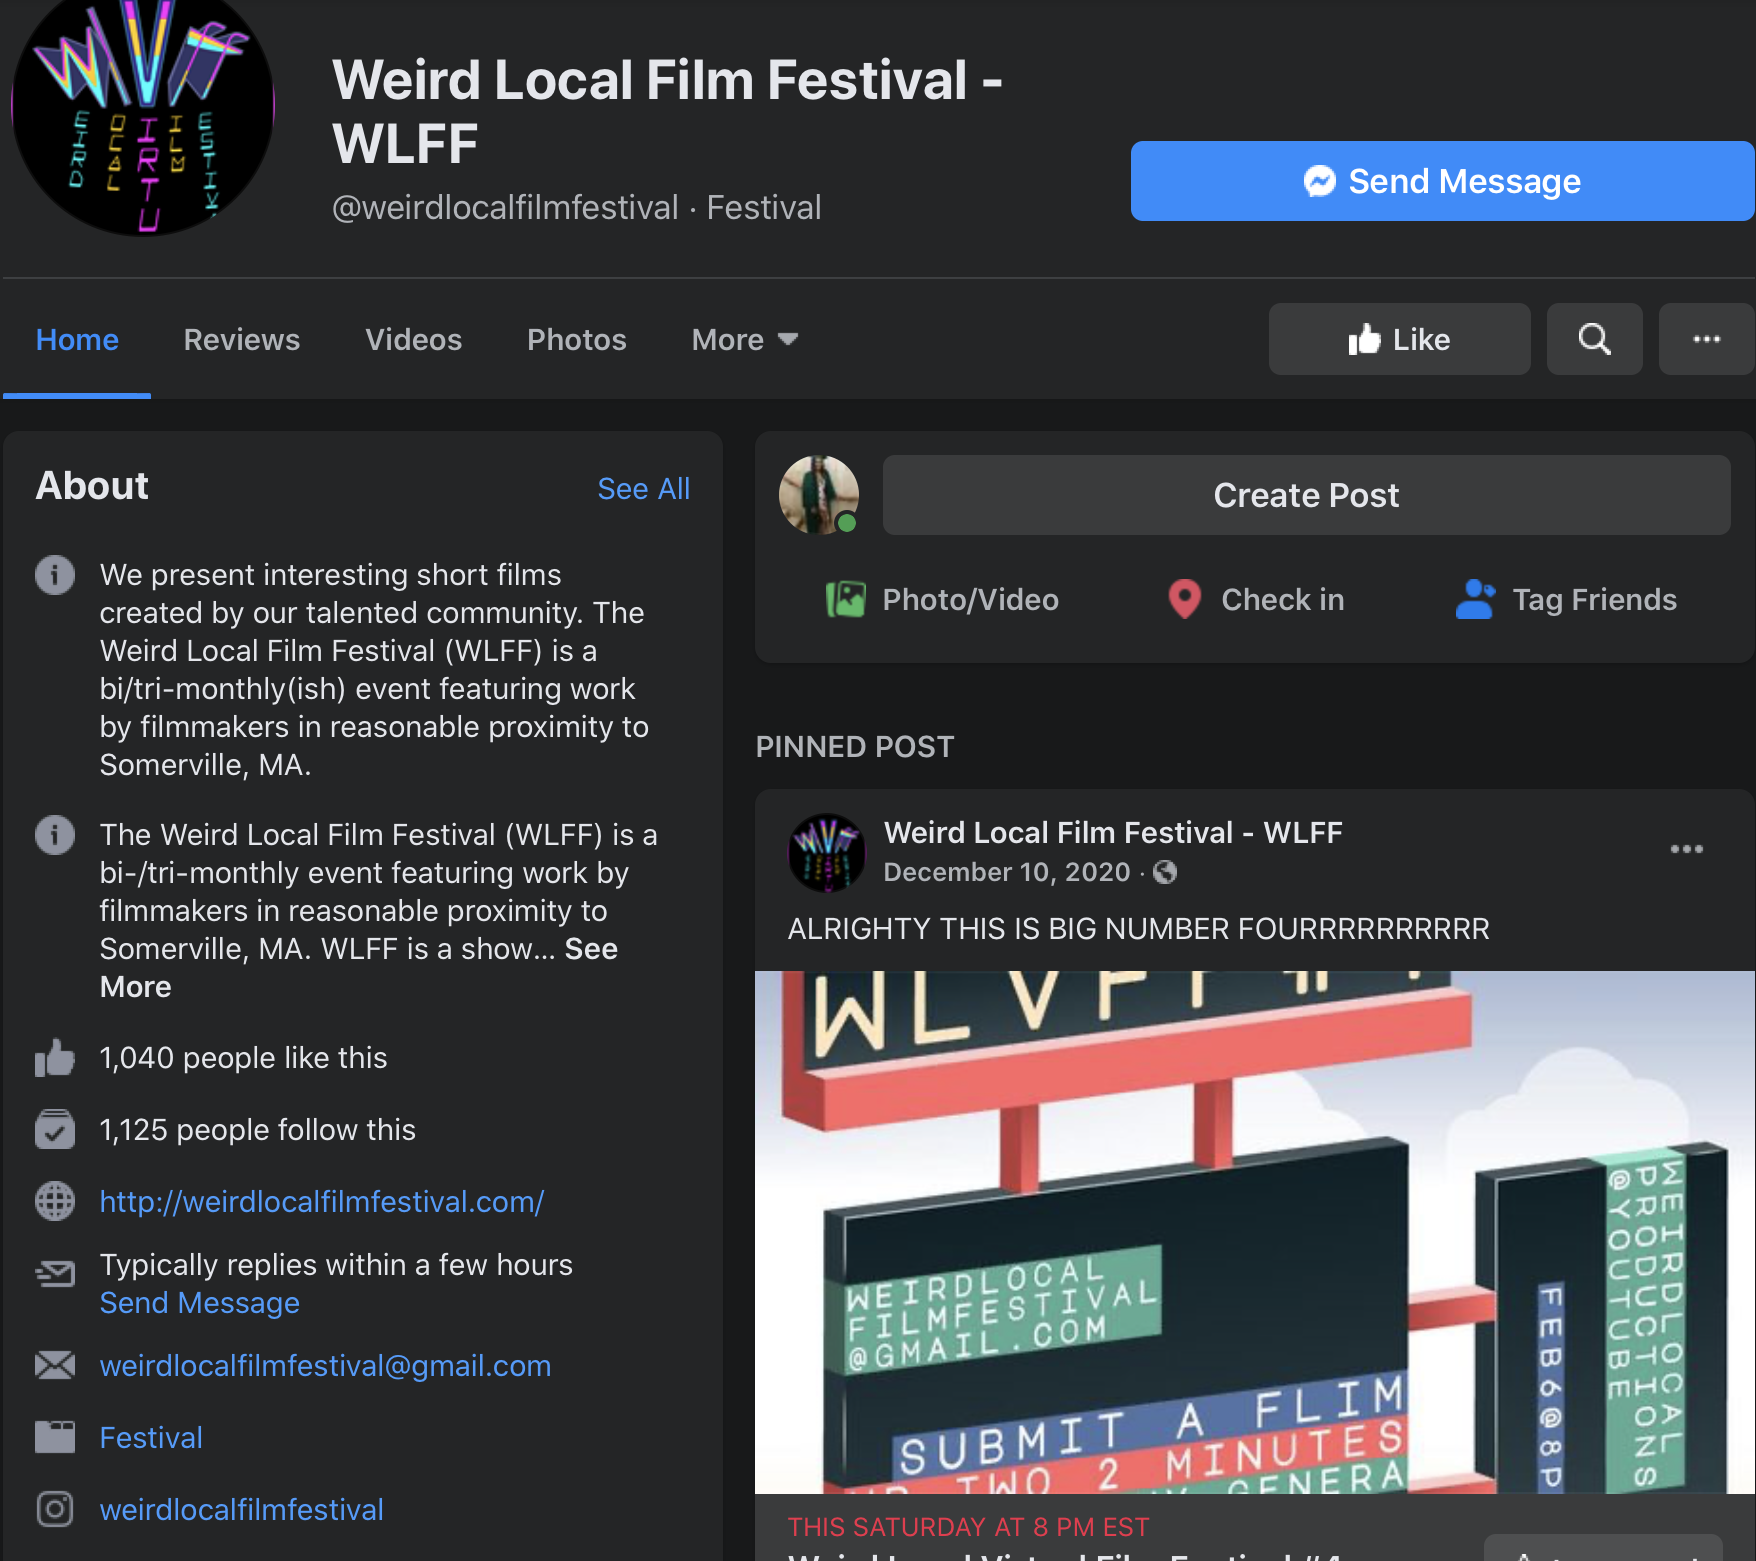The width and height of the screenshot is (1756, 1561).
Task: Click the weirdlocalfilmfestival@gmail.com email link
Action: pos(325,1365)
